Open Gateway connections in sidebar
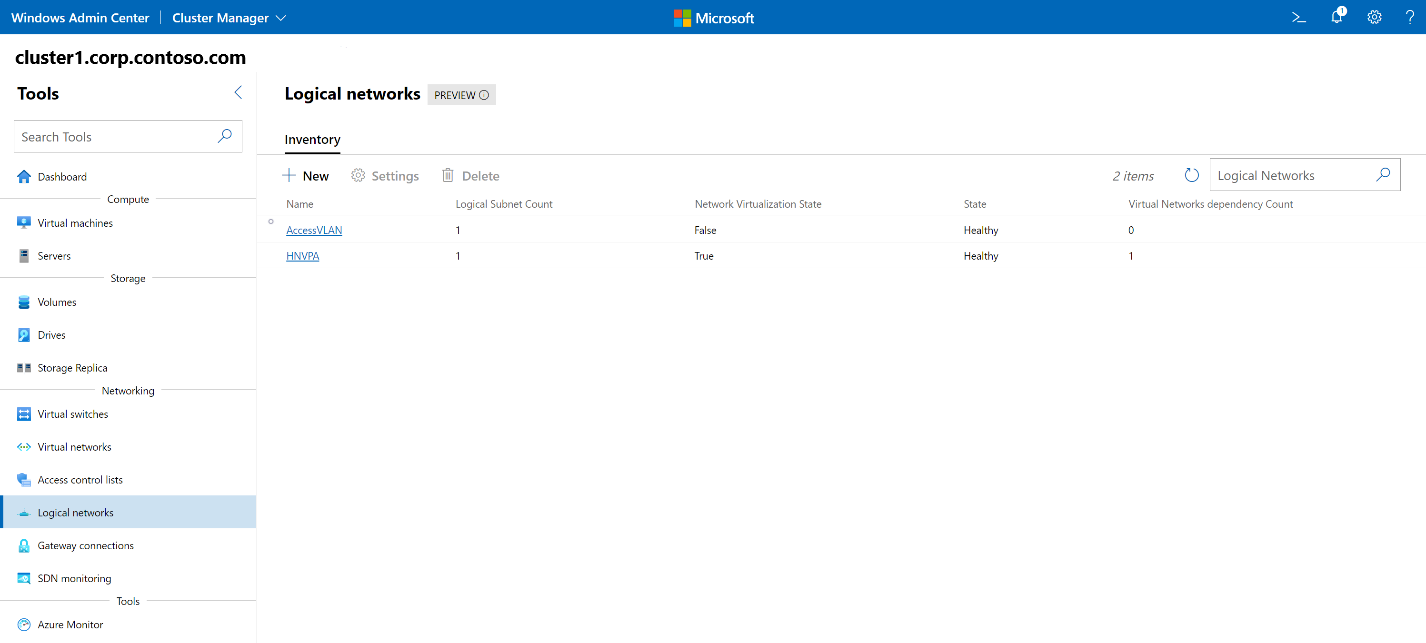This screenshot has width=1426, height=643. (85, 546)
